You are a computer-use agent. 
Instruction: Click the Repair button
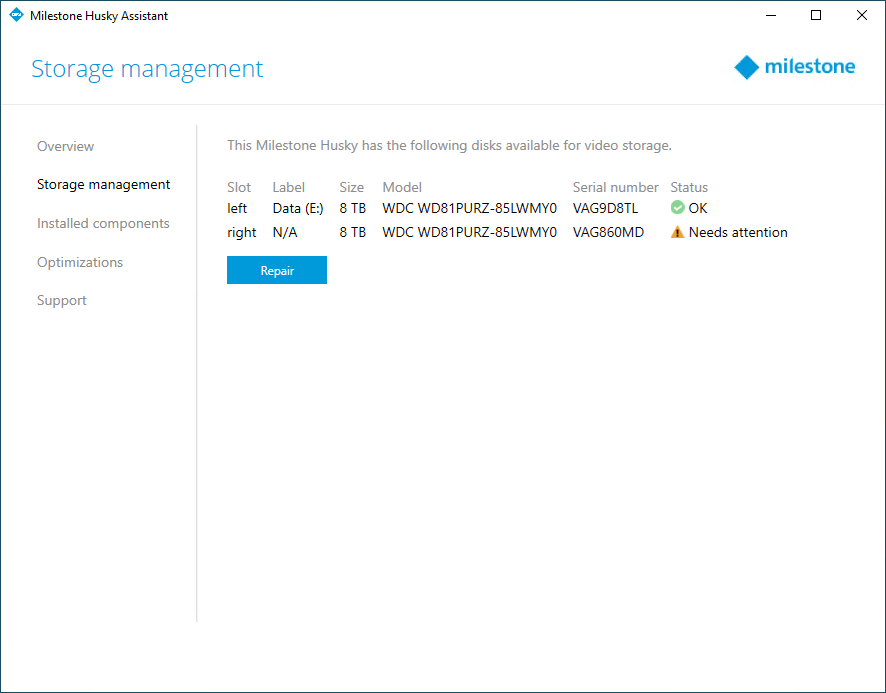coord(277,270)
